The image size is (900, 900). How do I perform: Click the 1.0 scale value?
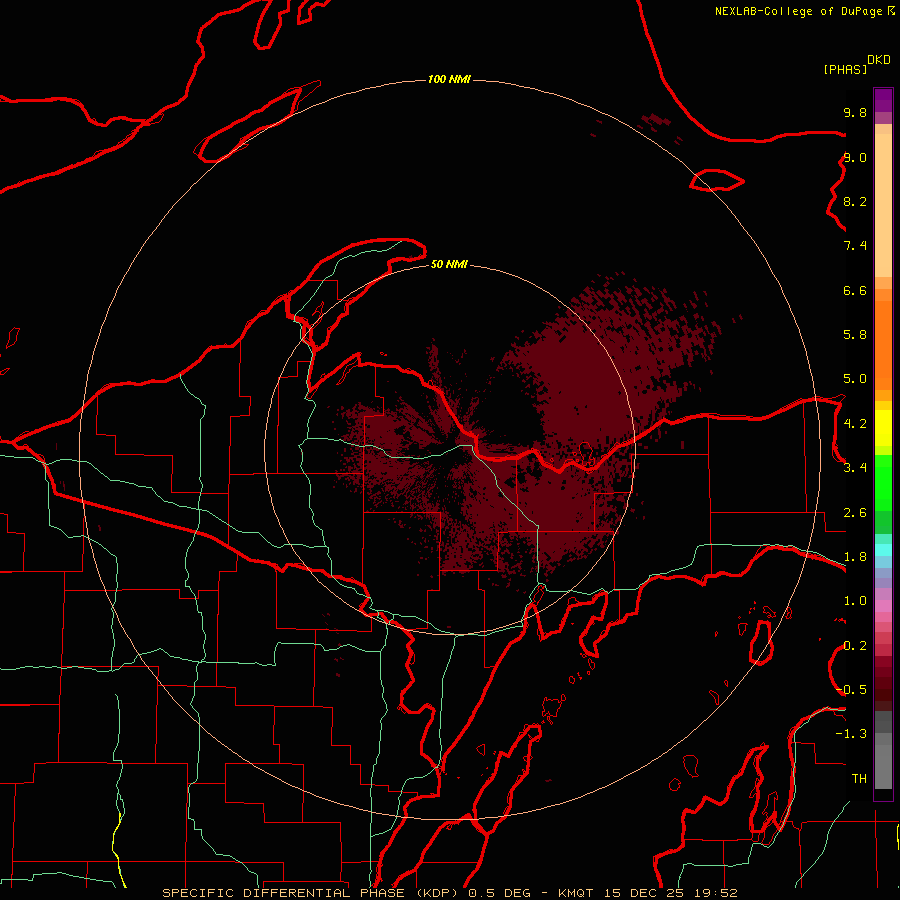pyautogui.click(x=855, y=601)
